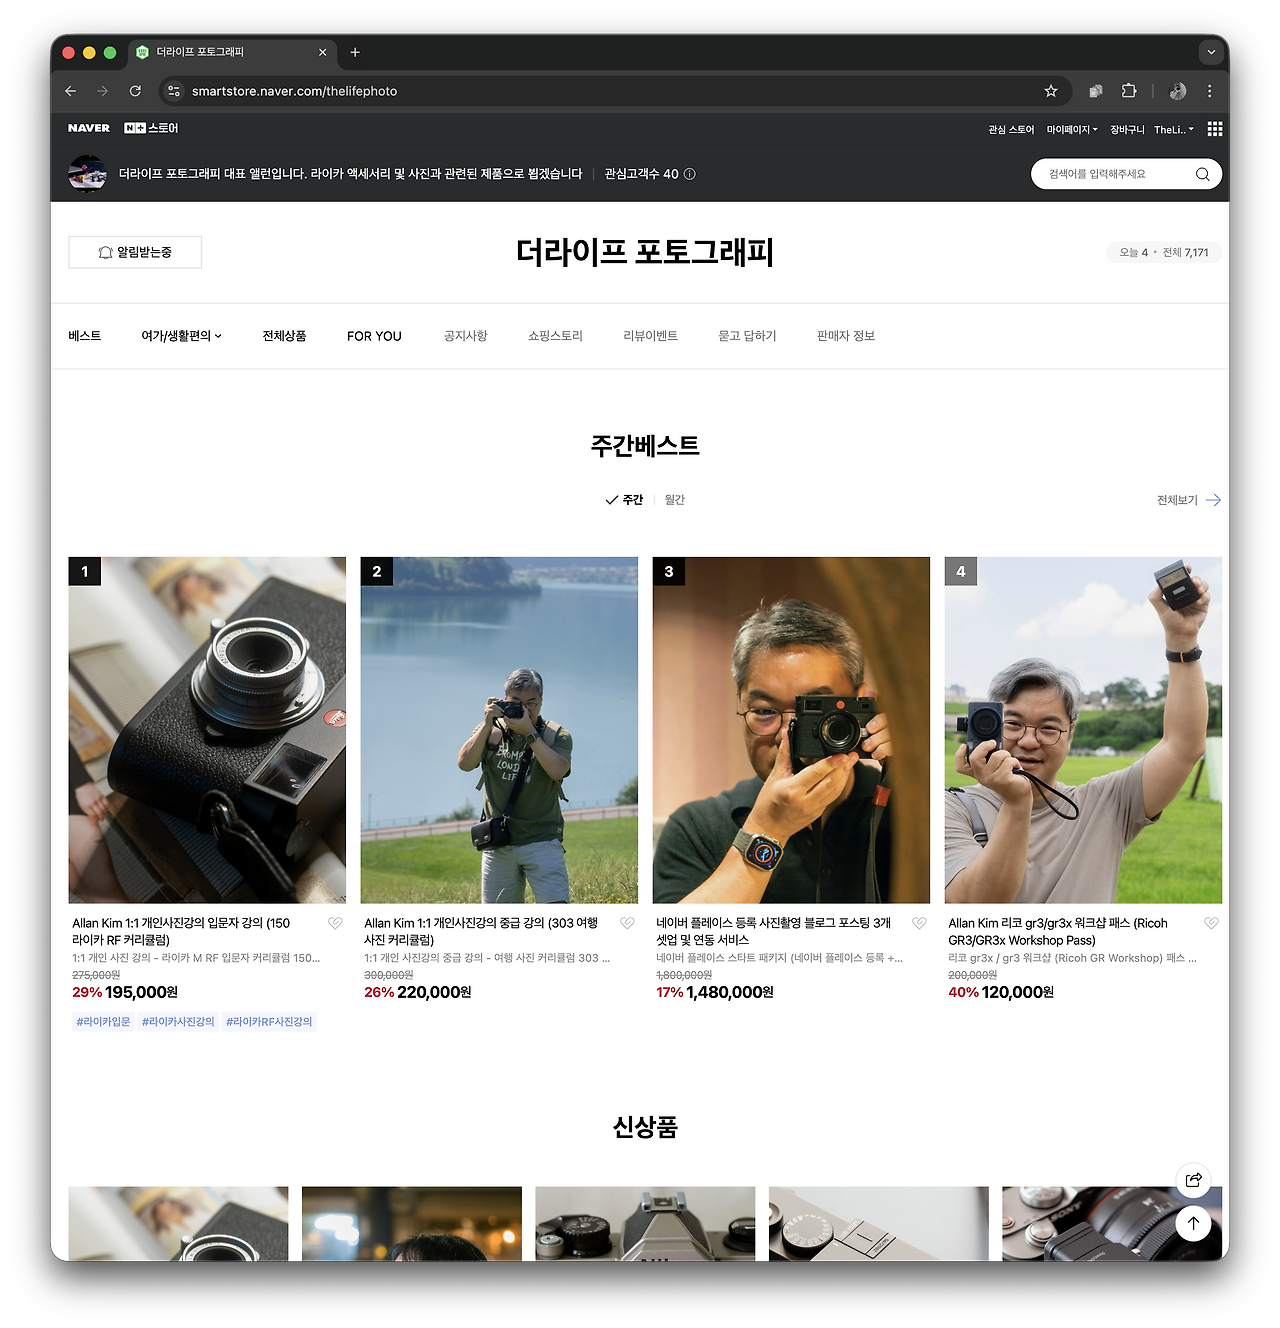The image size is (1280, 1328).
Task: Click the 195,000원 price text
Action: pos(141,992)
